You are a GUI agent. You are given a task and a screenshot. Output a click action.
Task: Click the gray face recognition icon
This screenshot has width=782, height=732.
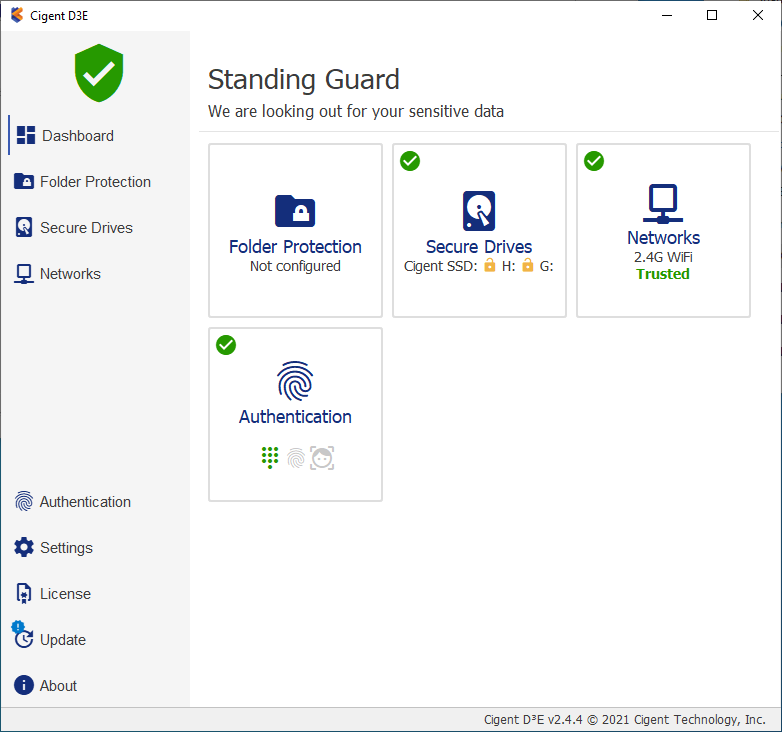322,458
